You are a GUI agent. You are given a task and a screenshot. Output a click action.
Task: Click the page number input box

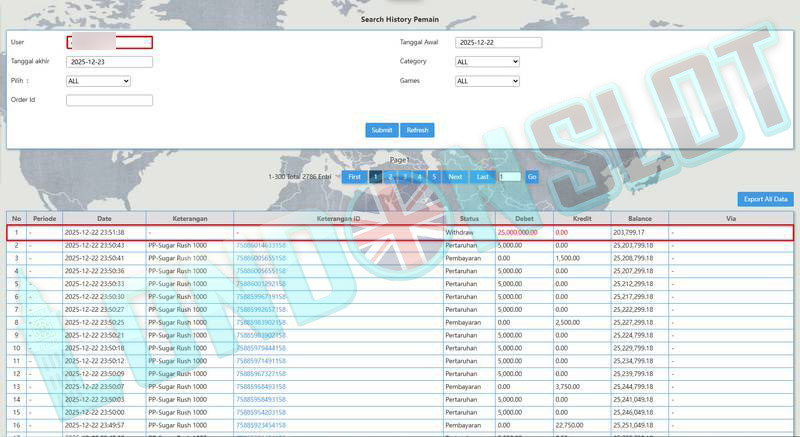click(509, 177)
